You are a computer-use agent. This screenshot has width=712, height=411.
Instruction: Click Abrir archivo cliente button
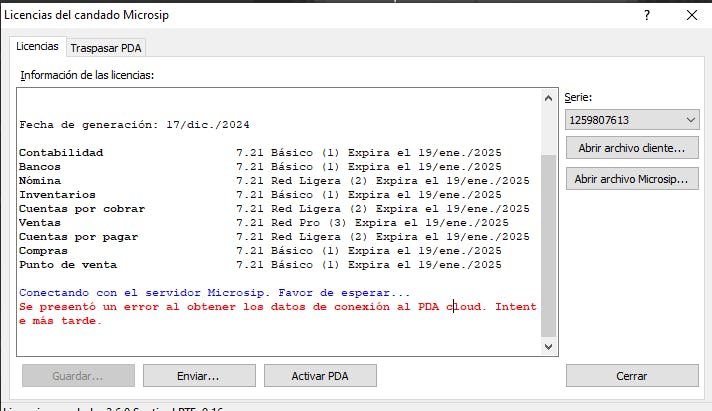pyautogui.click(x=632, y=148)
